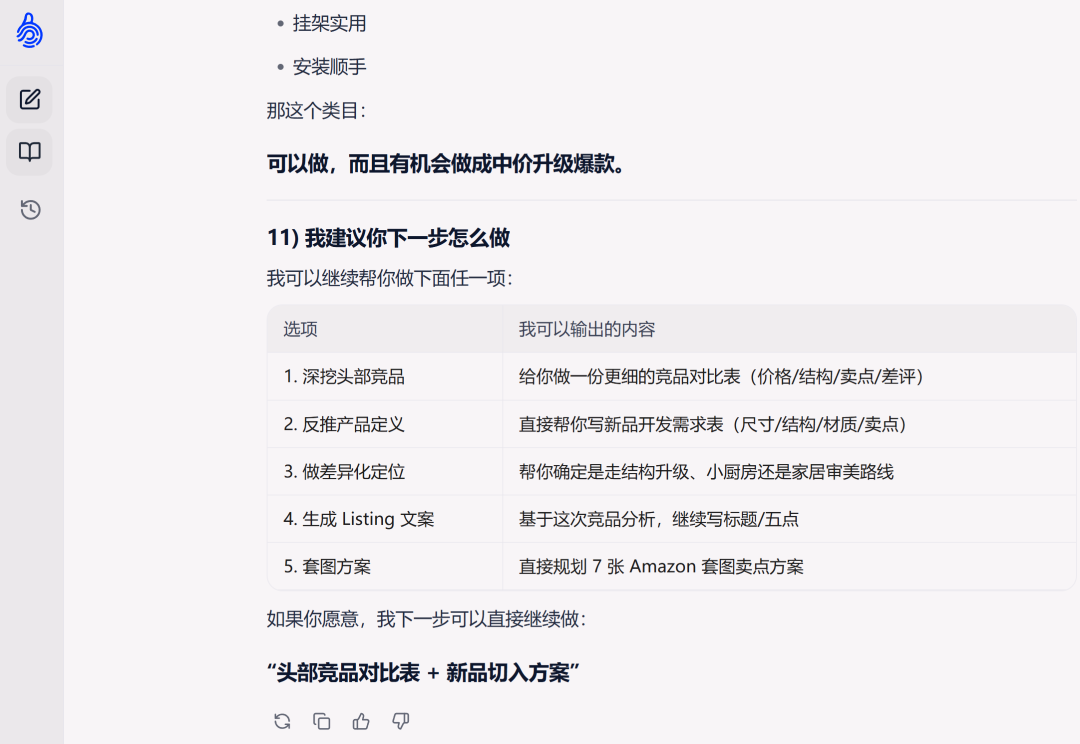Image resolution: width=1080 pixels, height=744 pixels.
Task: Click the heading '11) 我建议你下一步怎么做'
Action: click(388, 238)
